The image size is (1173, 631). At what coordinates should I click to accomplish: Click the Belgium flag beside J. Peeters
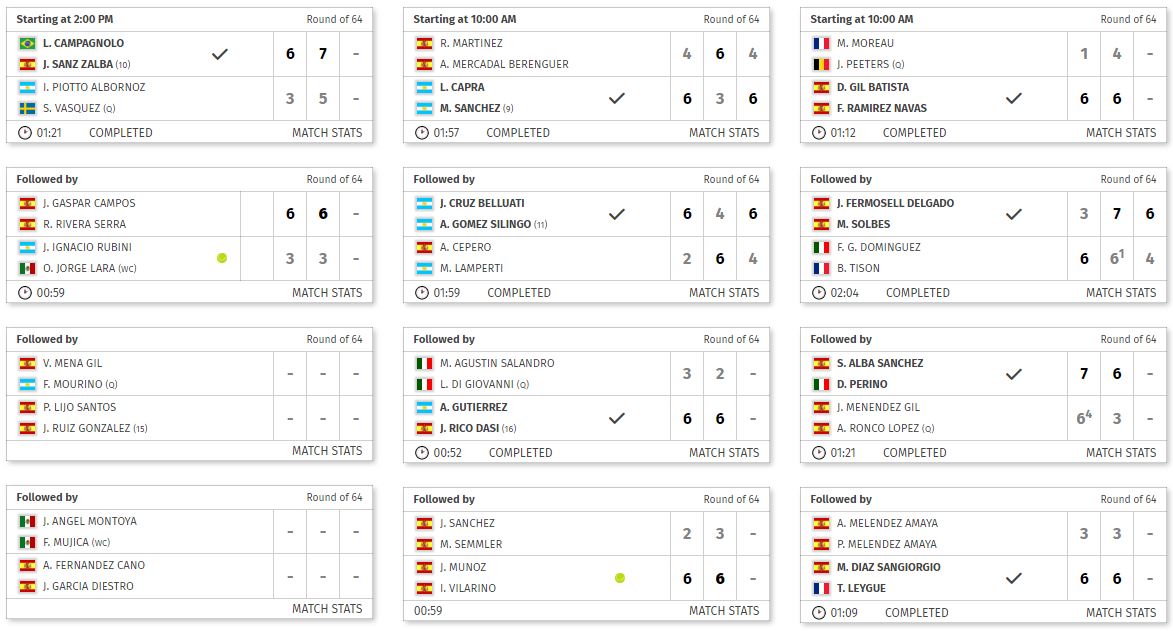tap(821, 64)
